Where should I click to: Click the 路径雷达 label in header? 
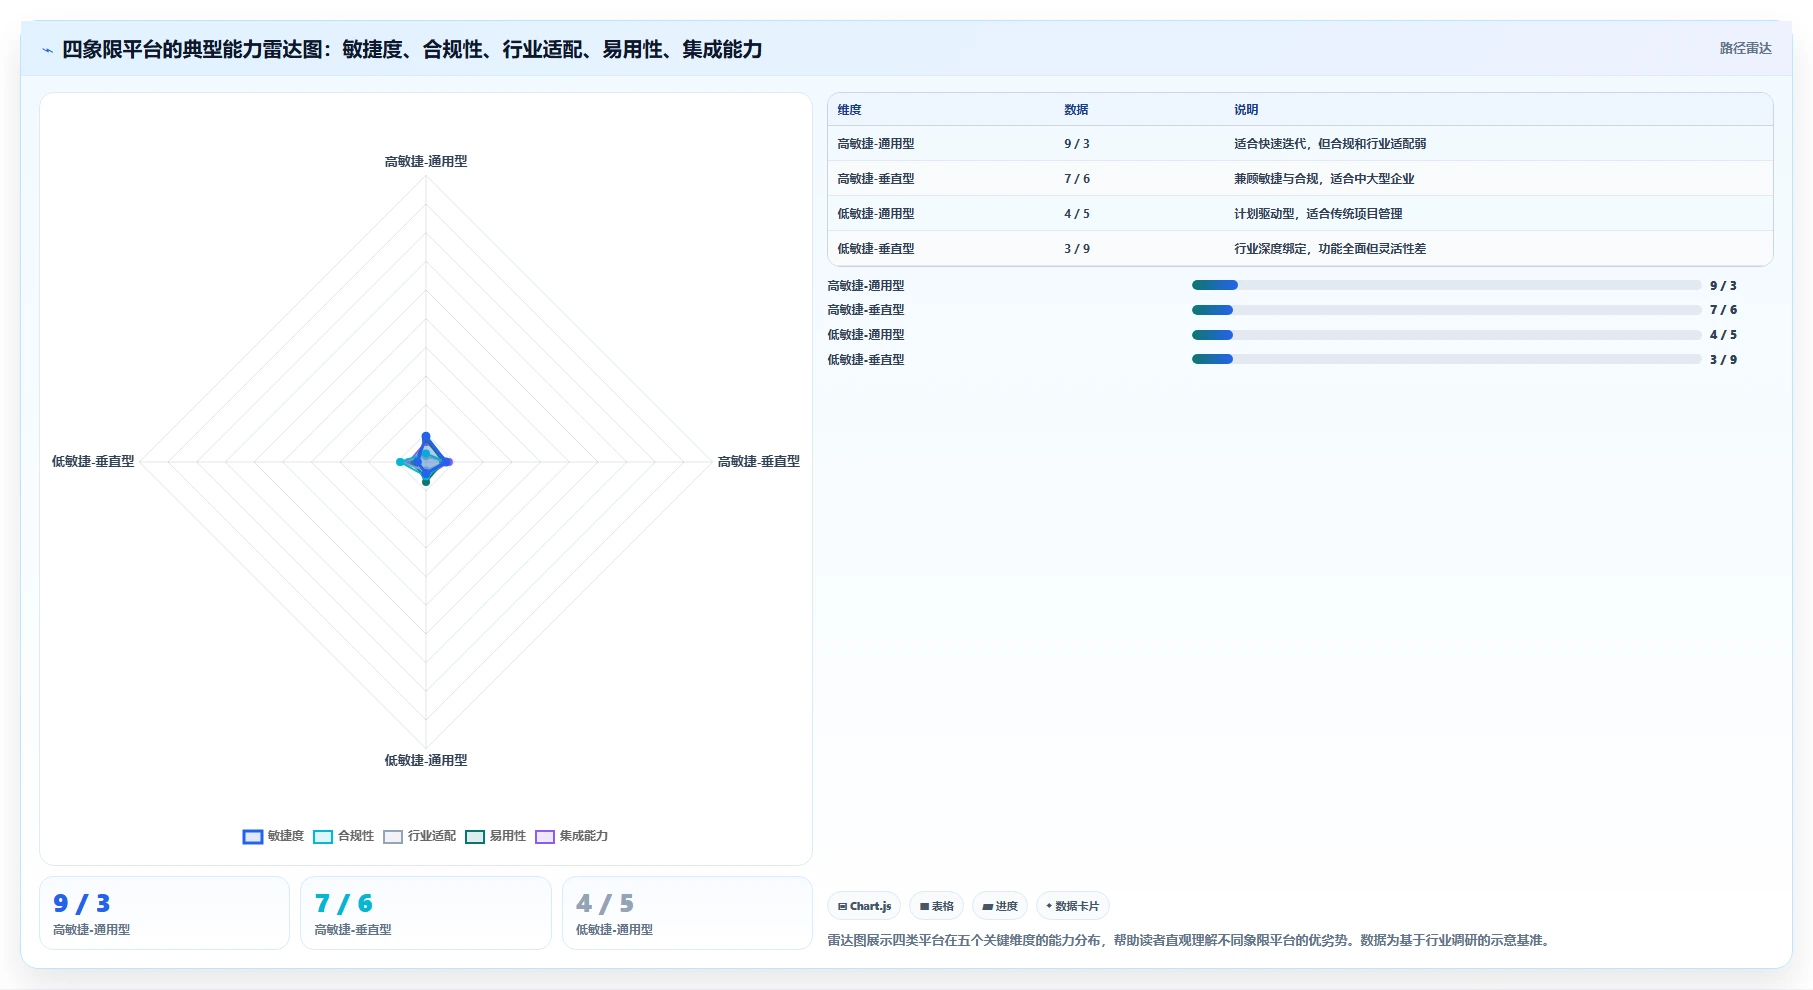coord(1745,48)
